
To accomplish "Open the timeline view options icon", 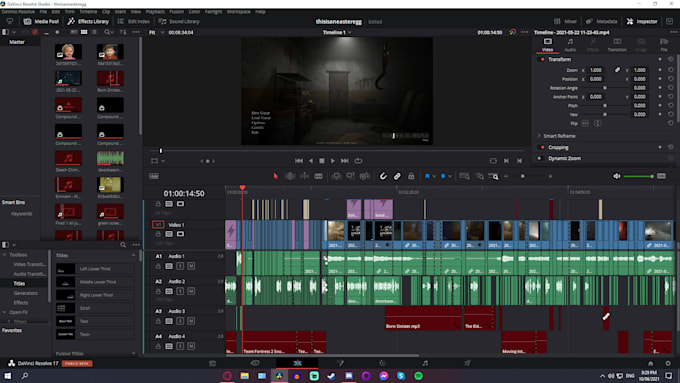I will (154, 176).
